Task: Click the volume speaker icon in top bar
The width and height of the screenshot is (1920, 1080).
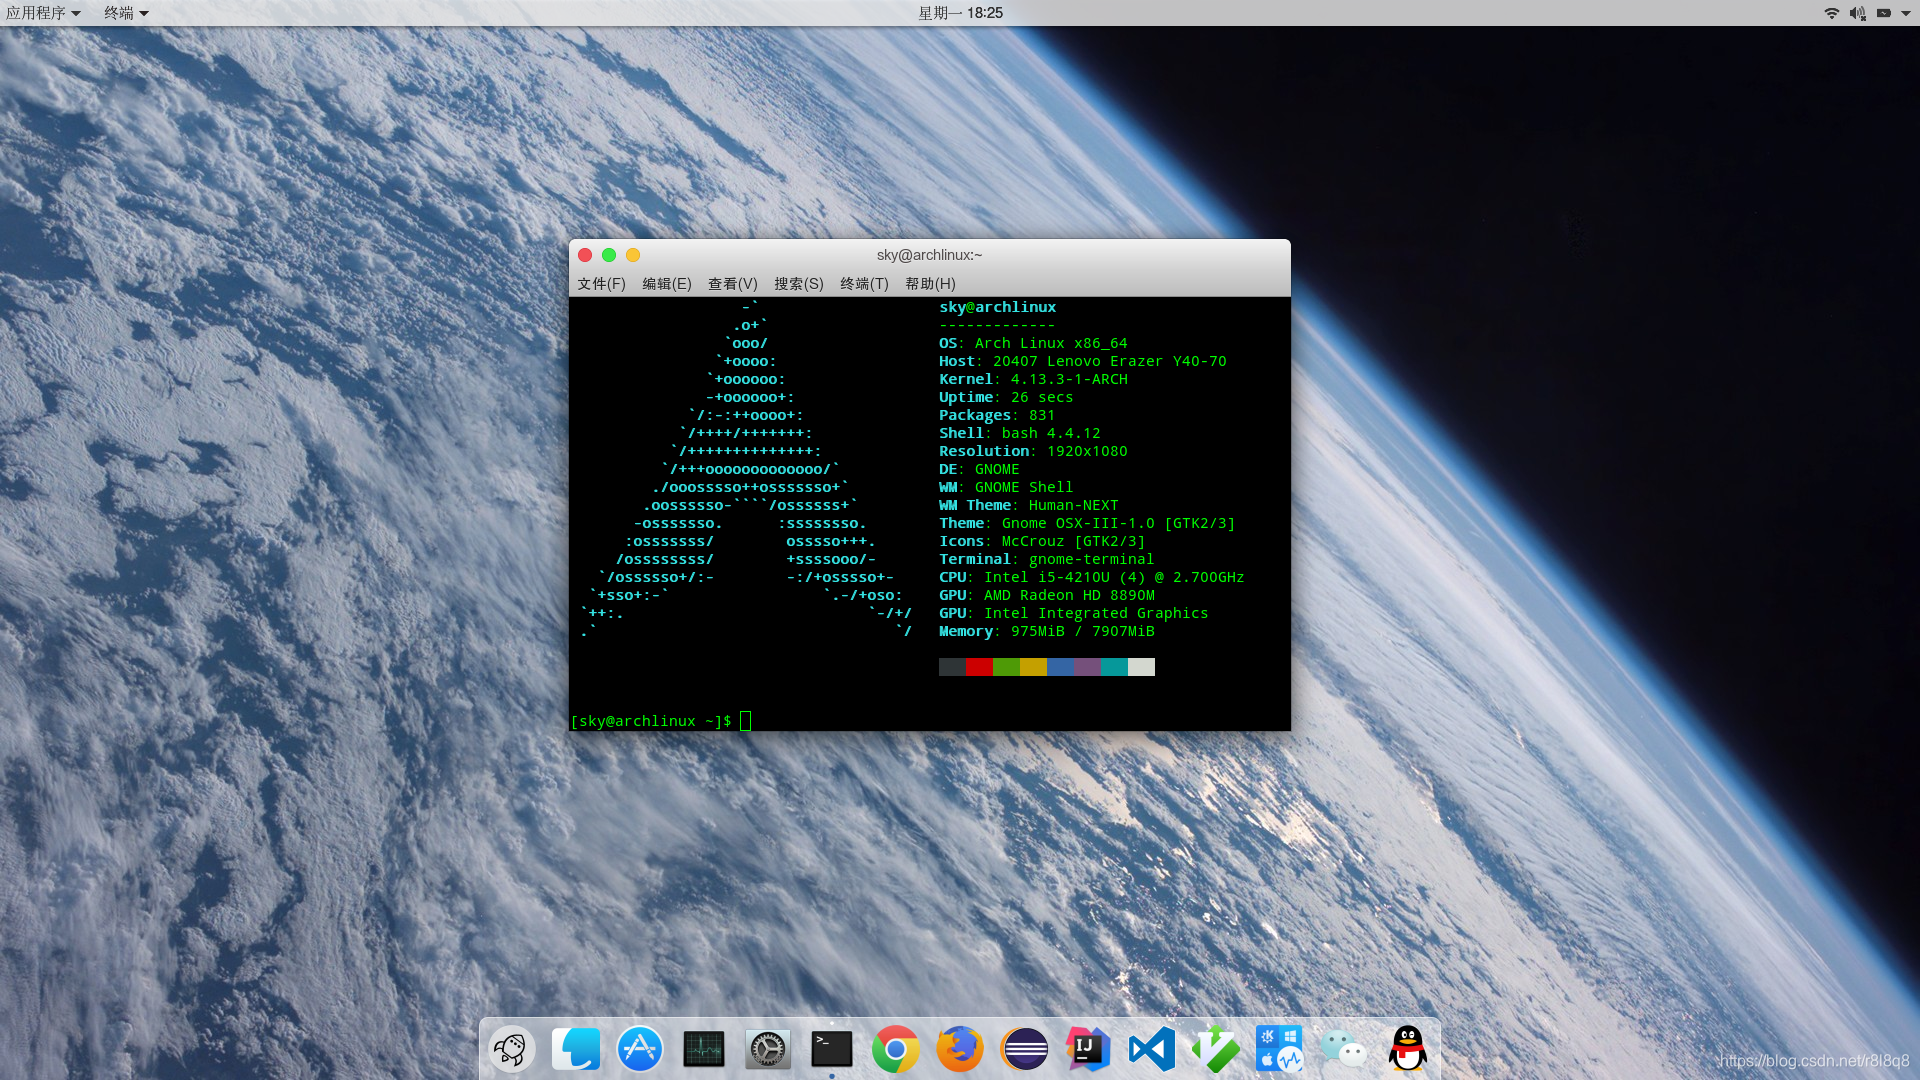Action: click(1857, 13)
